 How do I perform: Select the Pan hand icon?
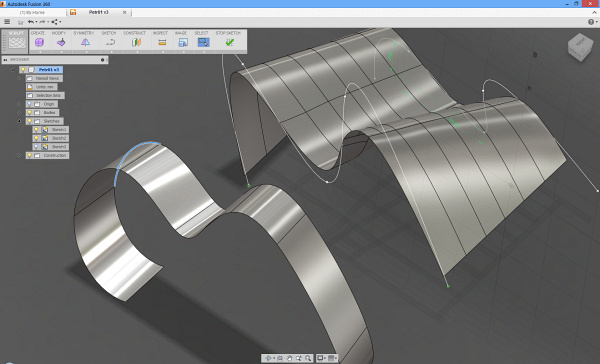(289, 358)
